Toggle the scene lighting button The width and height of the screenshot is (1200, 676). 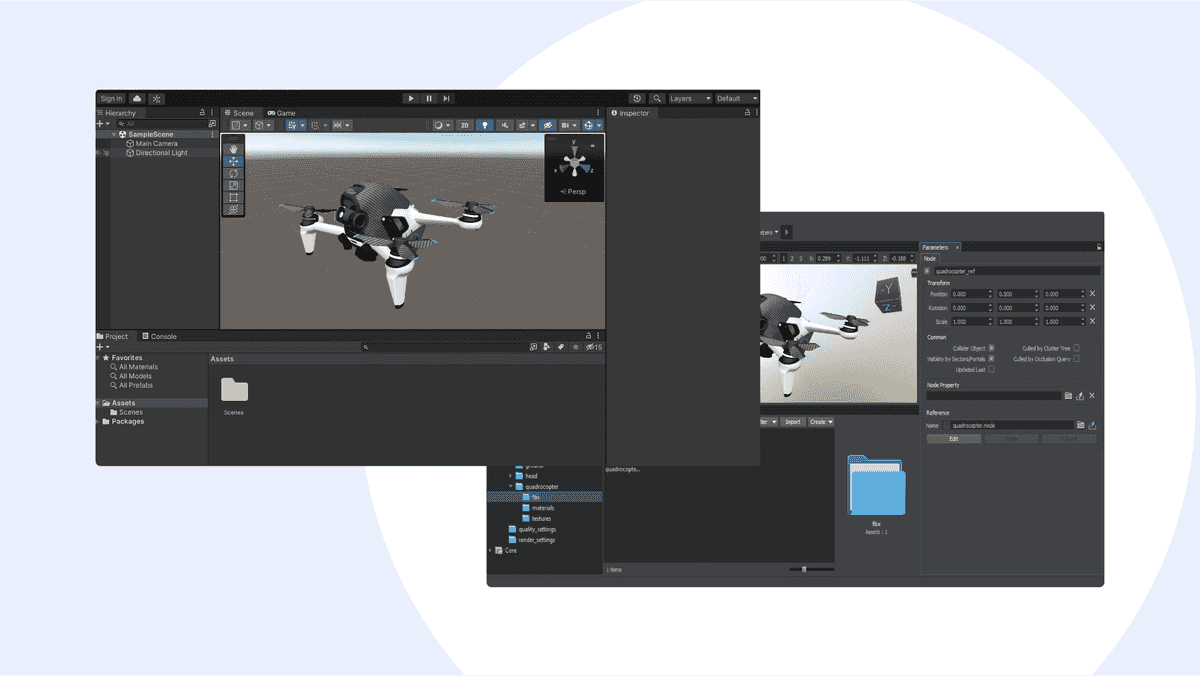pos(487,124)
